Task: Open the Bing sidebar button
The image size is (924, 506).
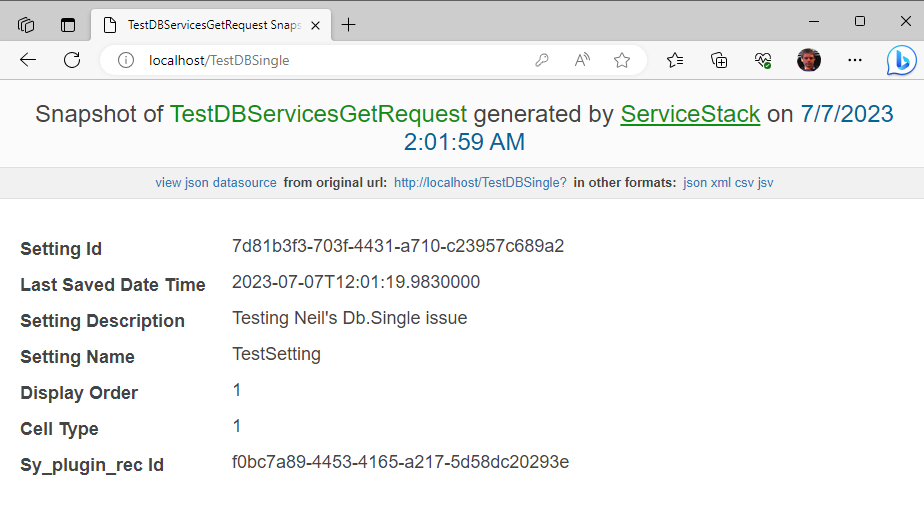Action: [x=901, y=61]
